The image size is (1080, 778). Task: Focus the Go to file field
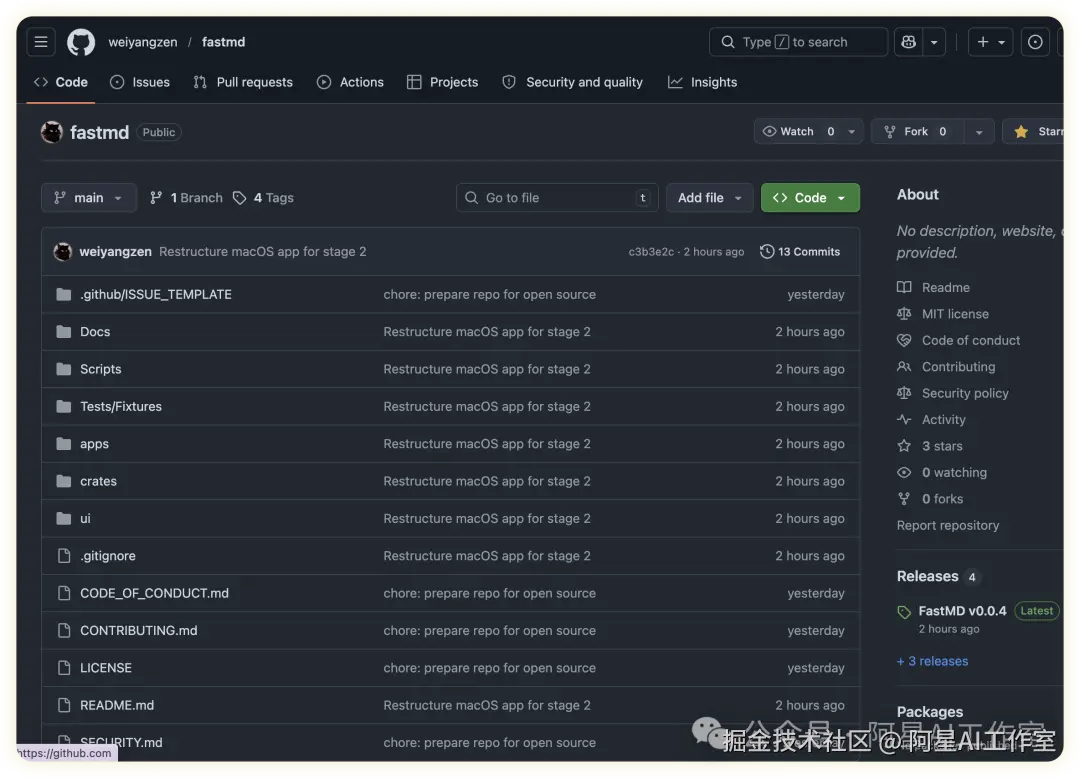tap(557, 198)
